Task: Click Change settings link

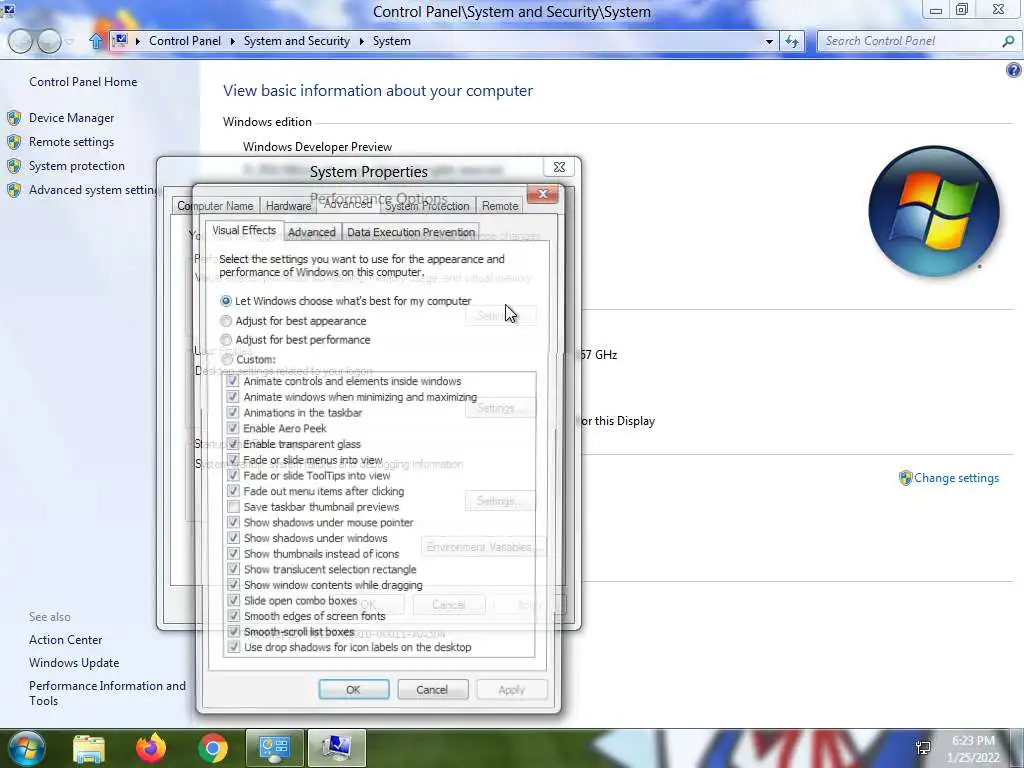Action: point(956,478)
